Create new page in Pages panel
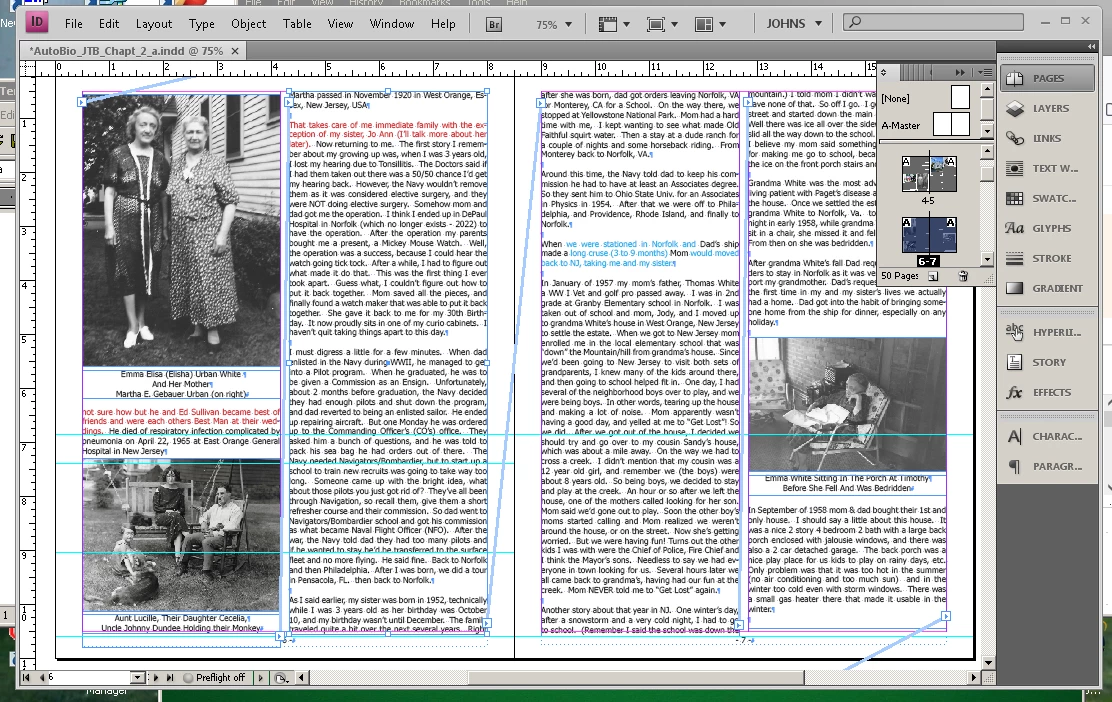 click(x=933, y=276)
